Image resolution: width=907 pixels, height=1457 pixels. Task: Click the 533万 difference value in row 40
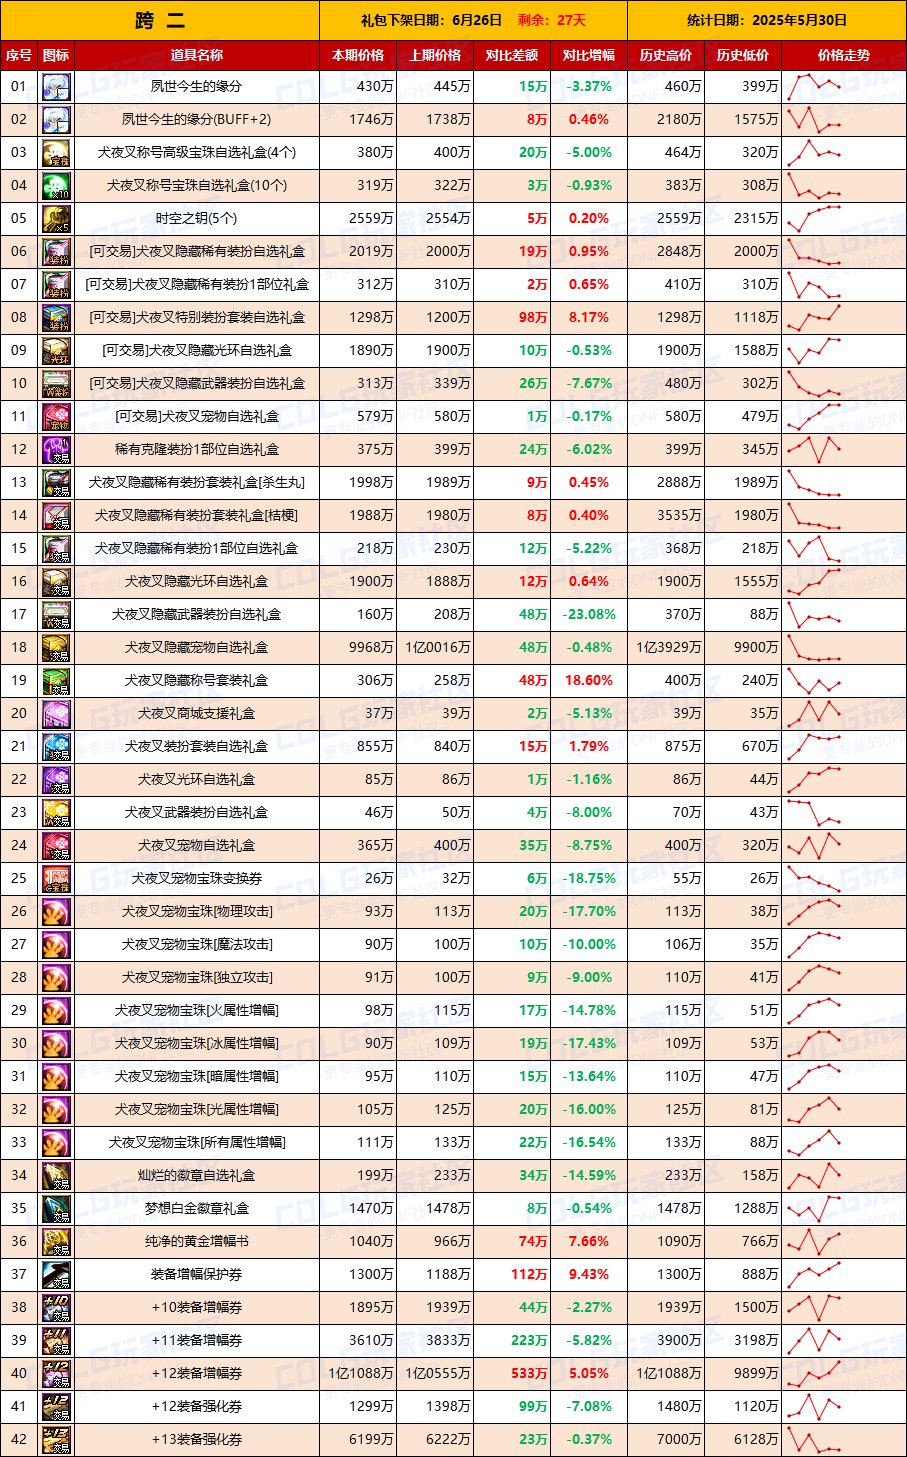530,1374
